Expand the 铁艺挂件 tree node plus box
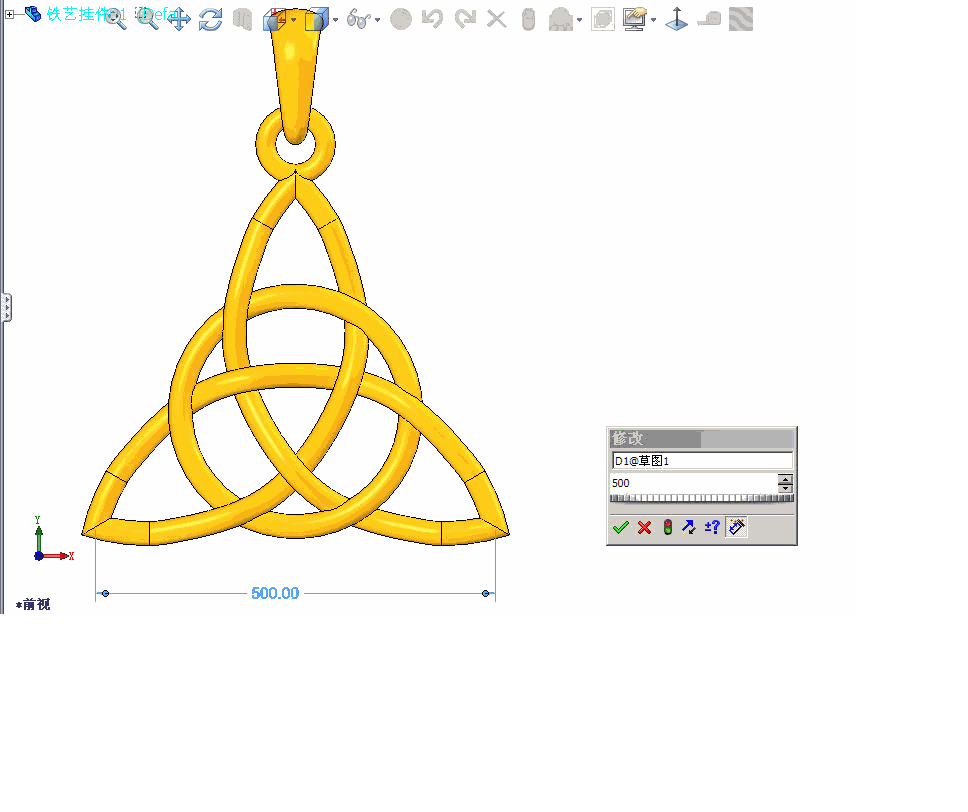The height and width of the screenshot is (812, 968). [x=9, y=14]
